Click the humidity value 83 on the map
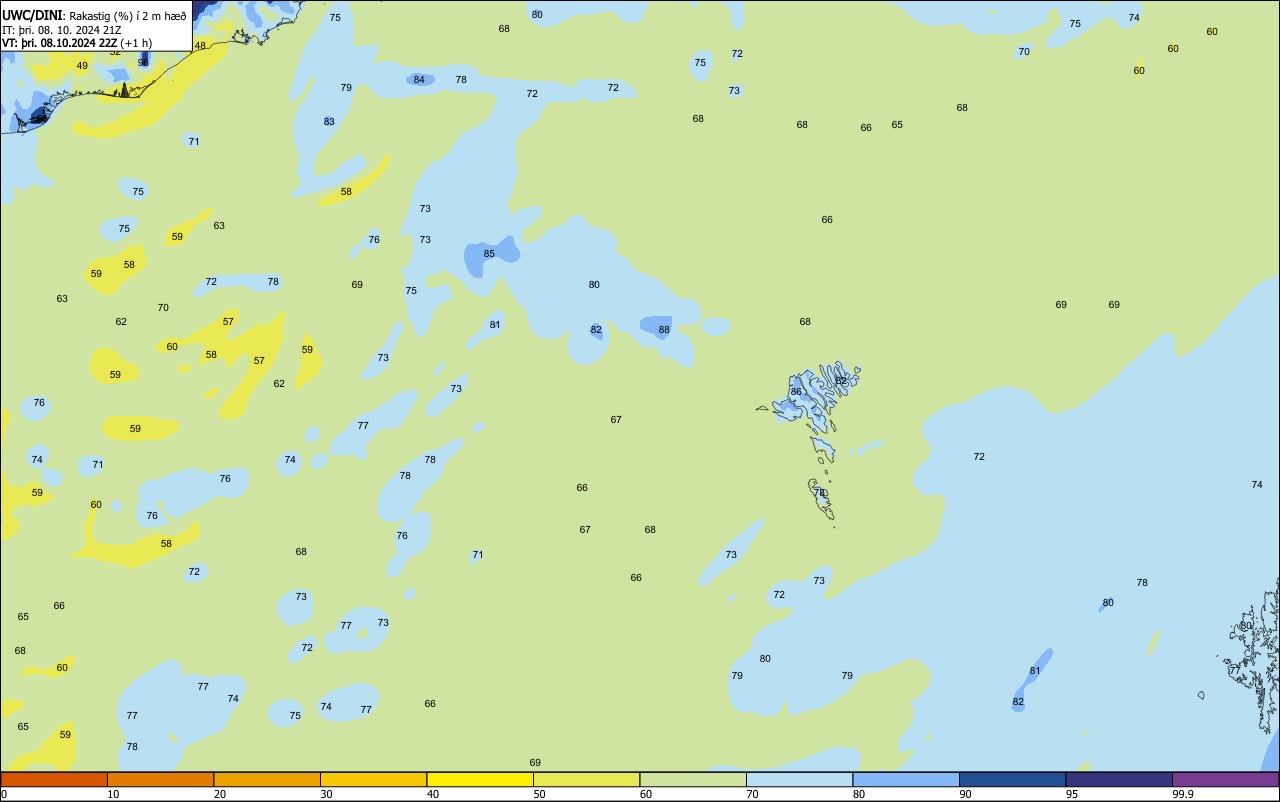Image resolution: width=1280 pixels, height=802 pixels. point(329,122)
